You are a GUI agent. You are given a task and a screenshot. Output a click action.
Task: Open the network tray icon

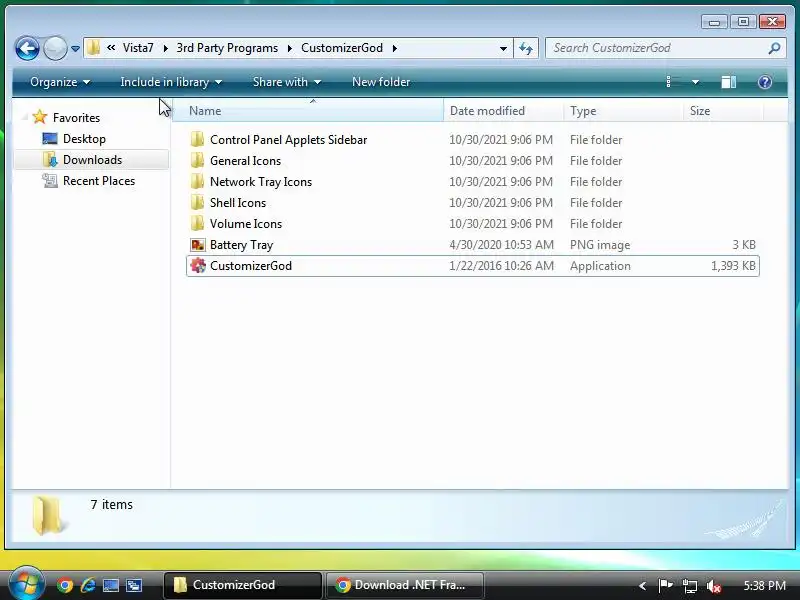click(690, 586)
